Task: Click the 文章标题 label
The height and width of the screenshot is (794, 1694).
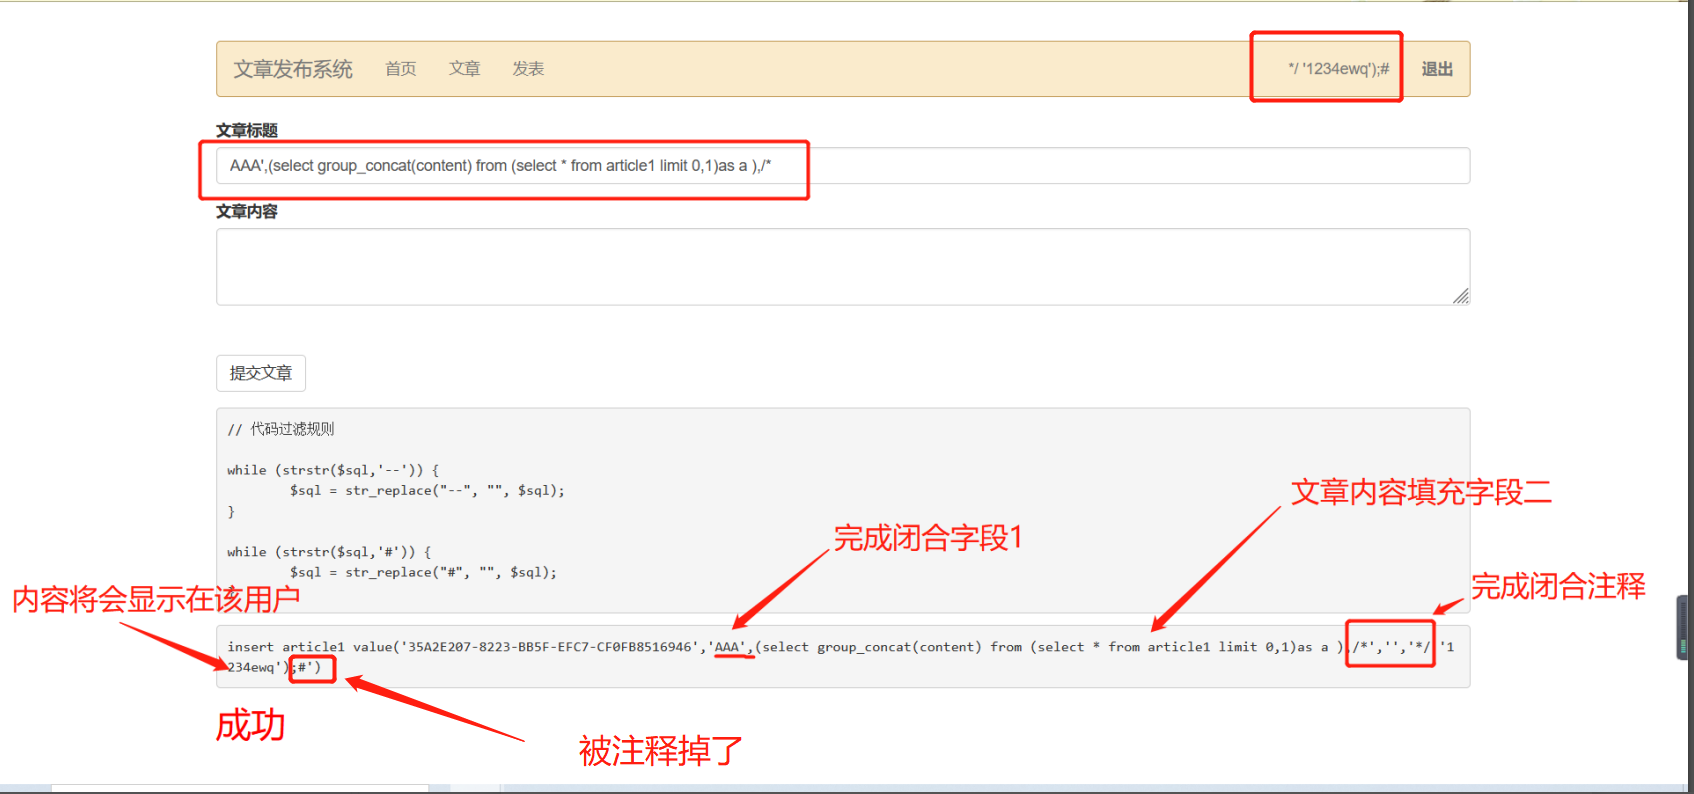Action: (x=247, y=130)
